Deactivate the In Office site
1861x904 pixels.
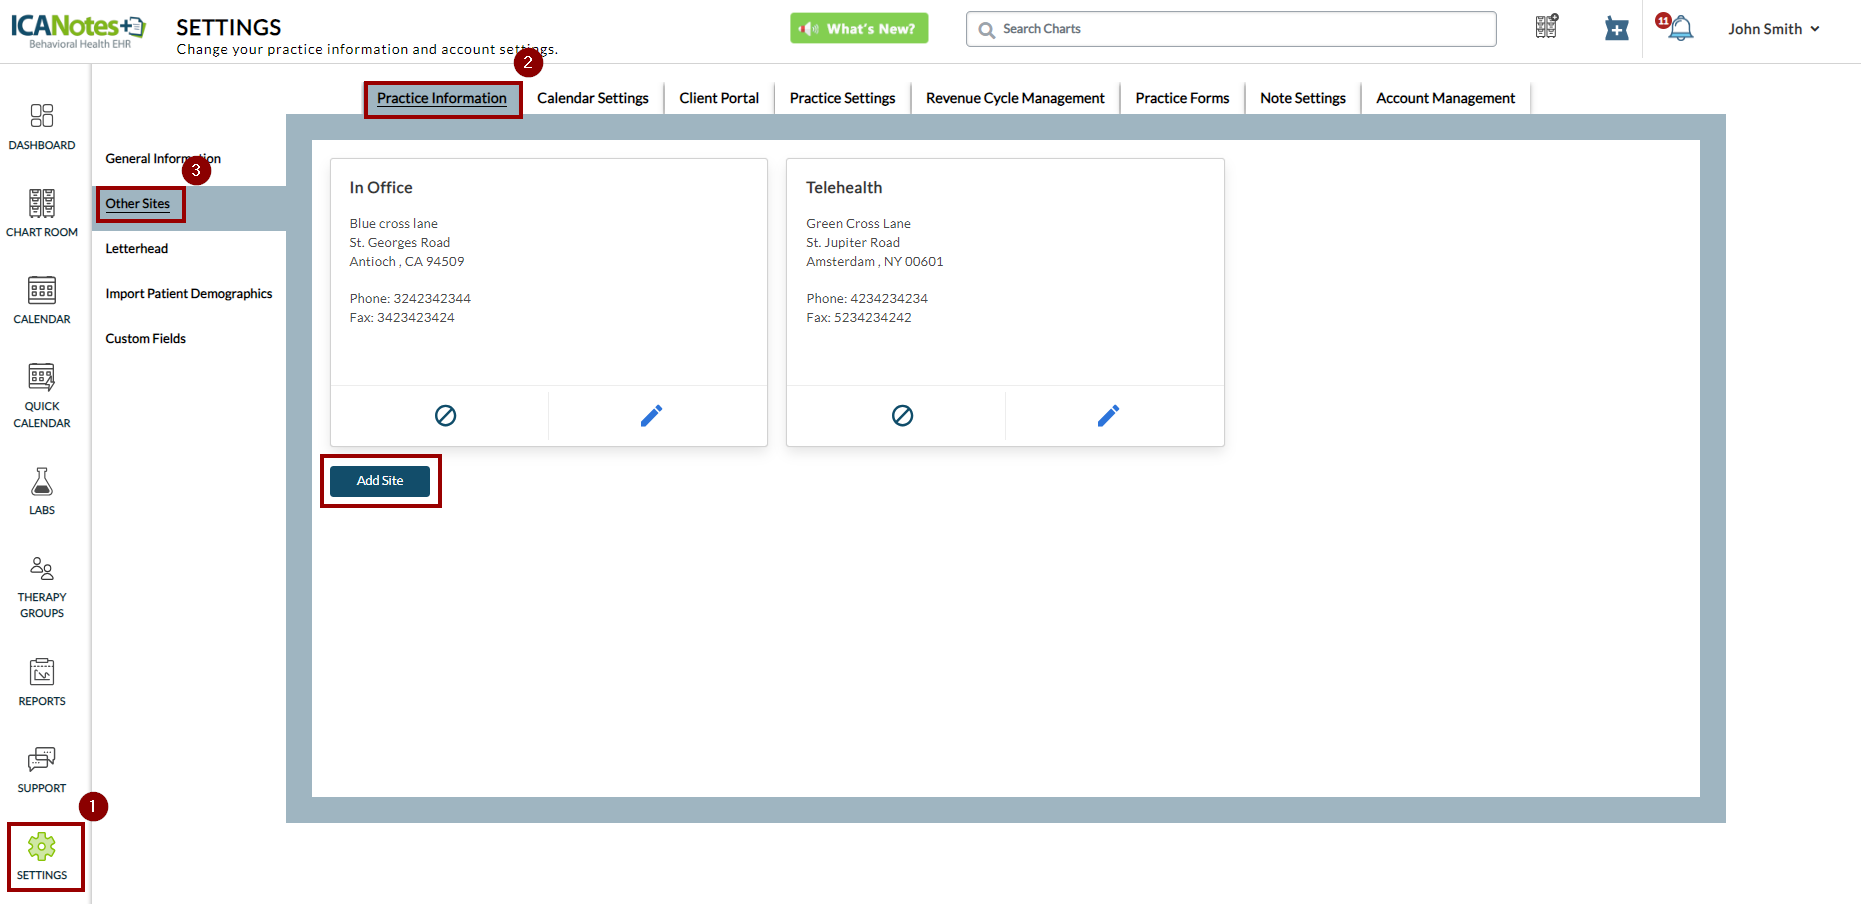(x=446, y=415)
